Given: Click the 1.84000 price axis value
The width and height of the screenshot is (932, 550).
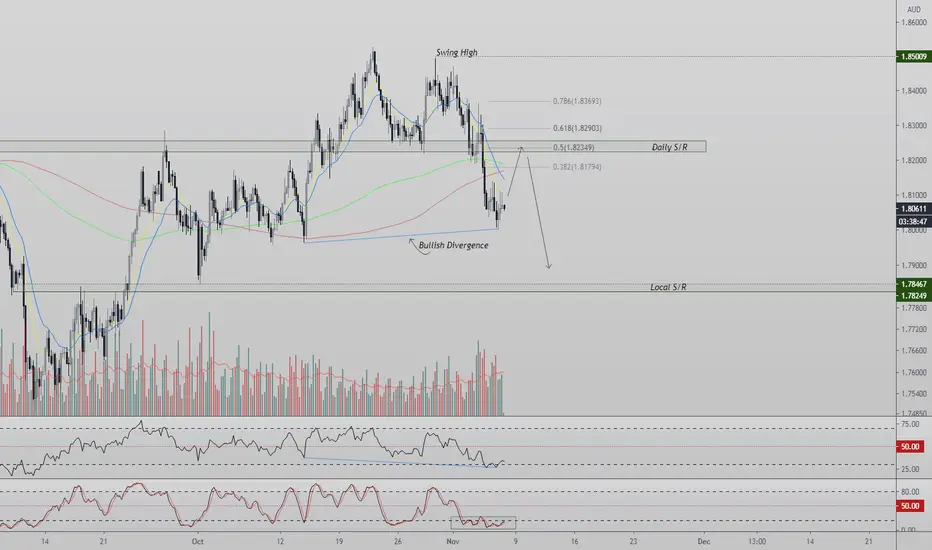Looking at the screenshot, I should click(x=914, y=91).
